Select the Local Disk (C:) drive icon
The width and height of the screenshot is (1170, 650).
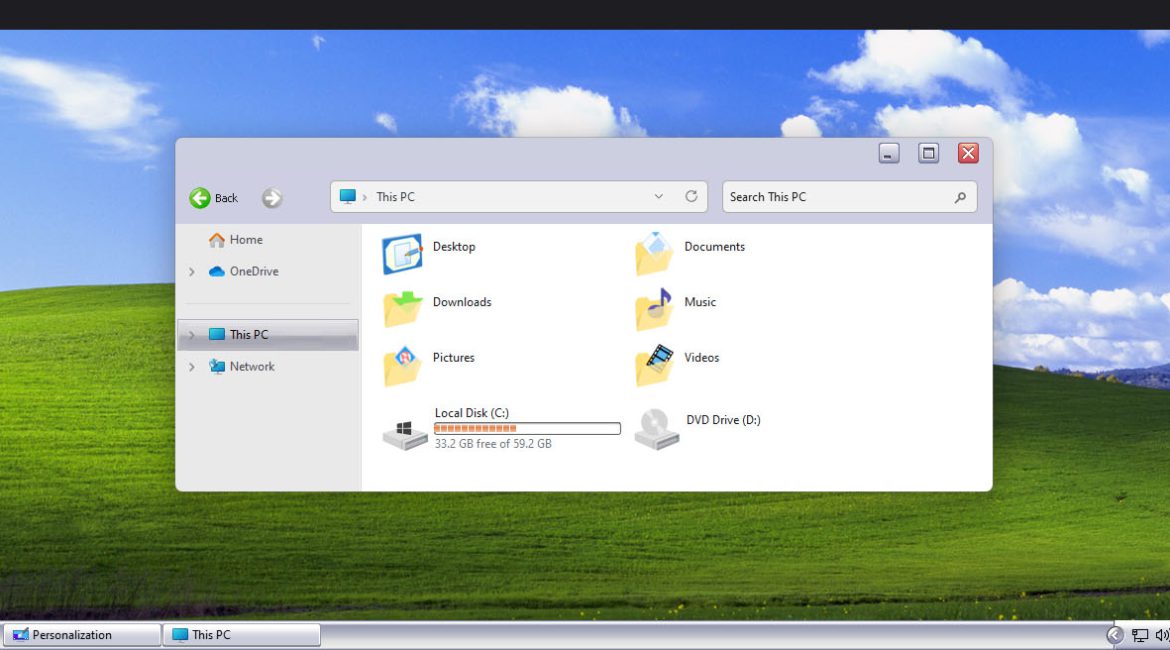(404, 434)
